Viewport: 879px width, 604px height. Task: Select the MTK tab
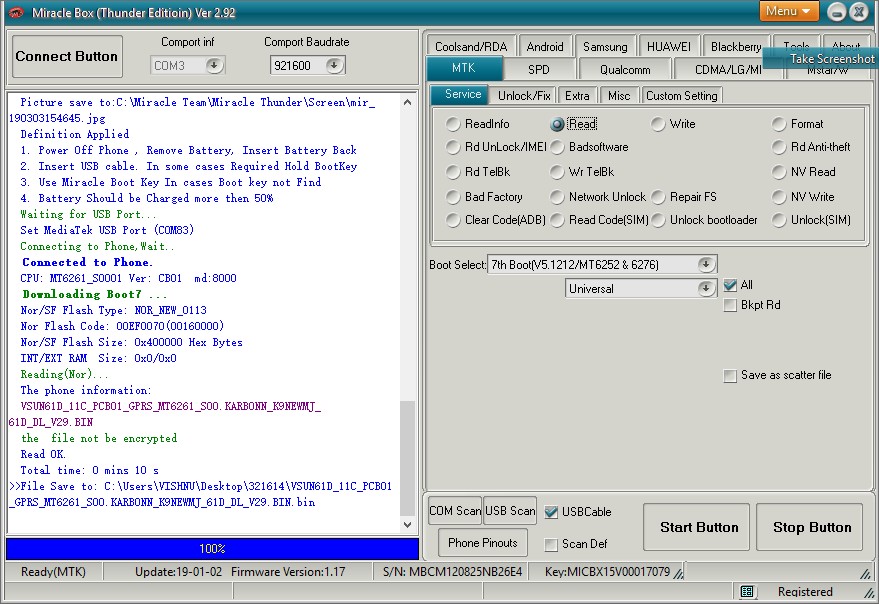[464, 68]
